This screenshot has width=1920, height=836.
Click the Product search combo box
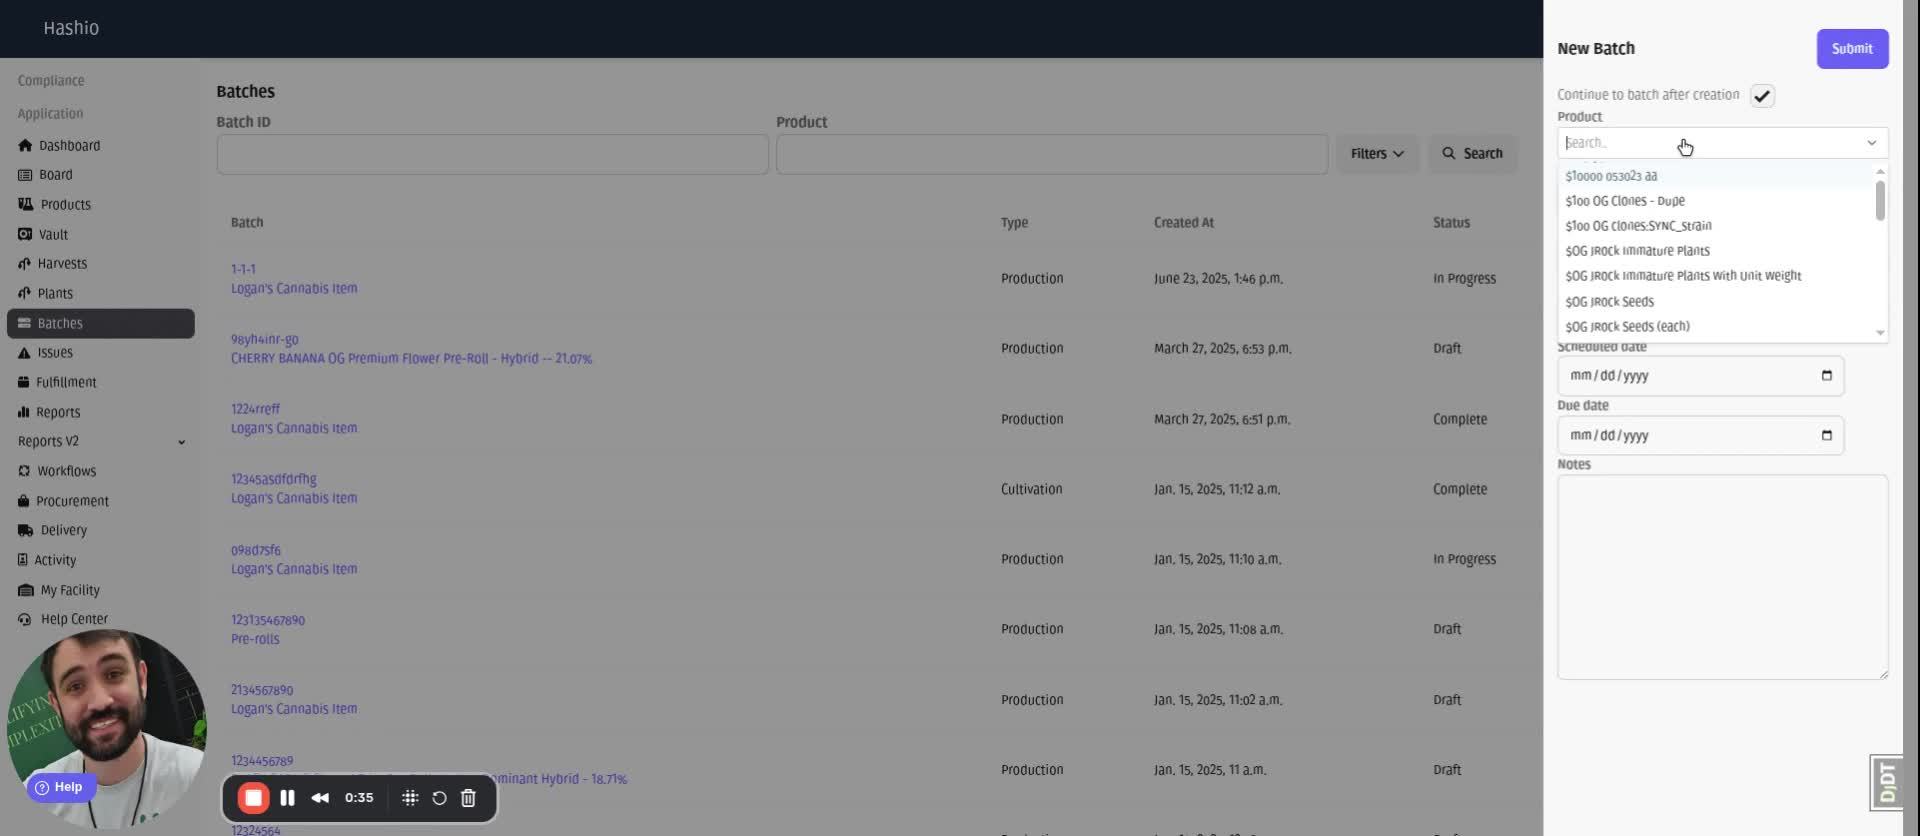(x=1721, y=143)
